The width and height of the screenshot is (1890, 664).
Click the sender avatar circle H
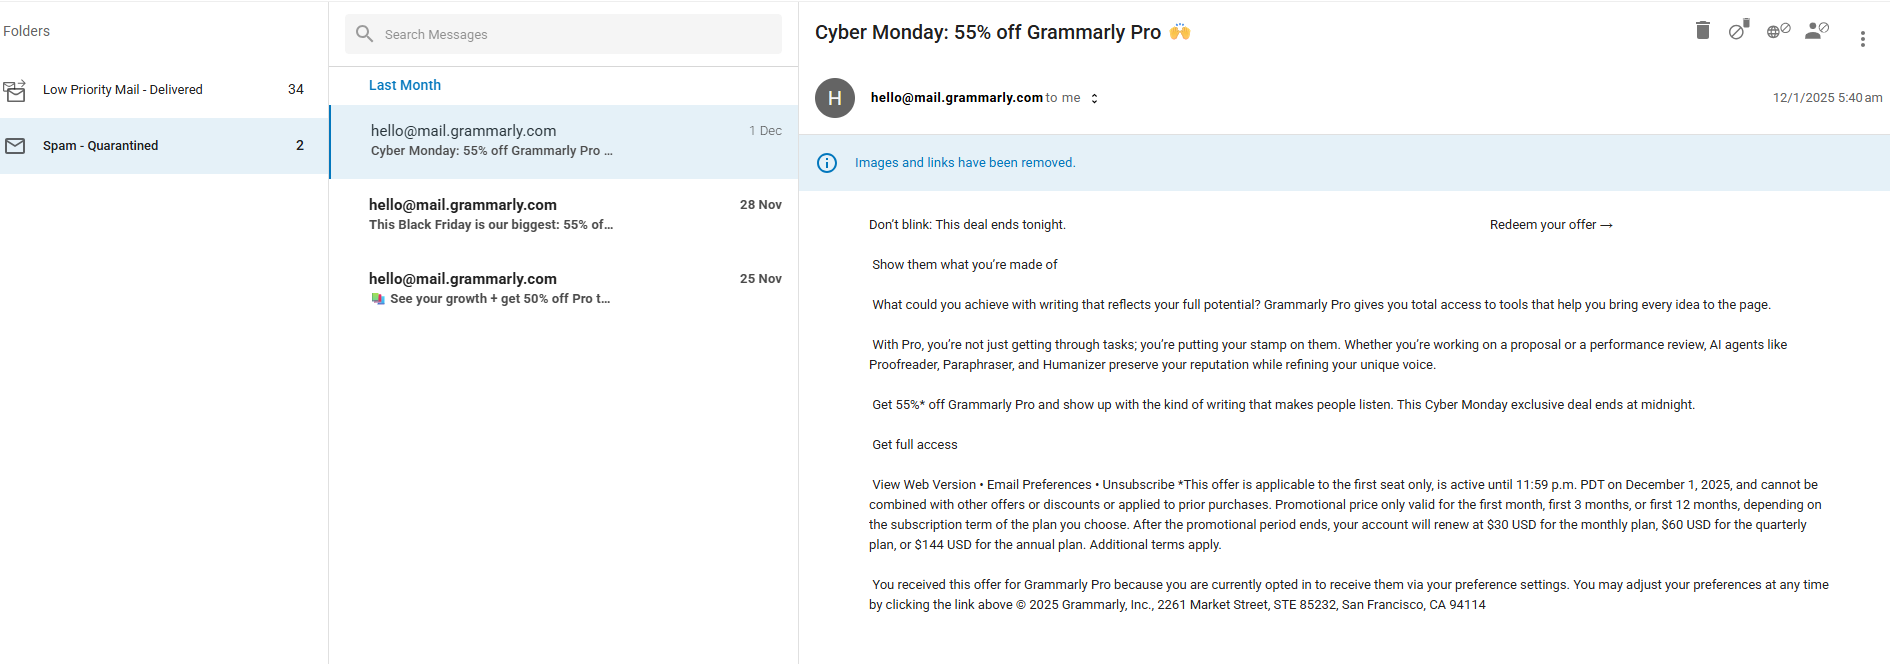click(x=835, y=98)
